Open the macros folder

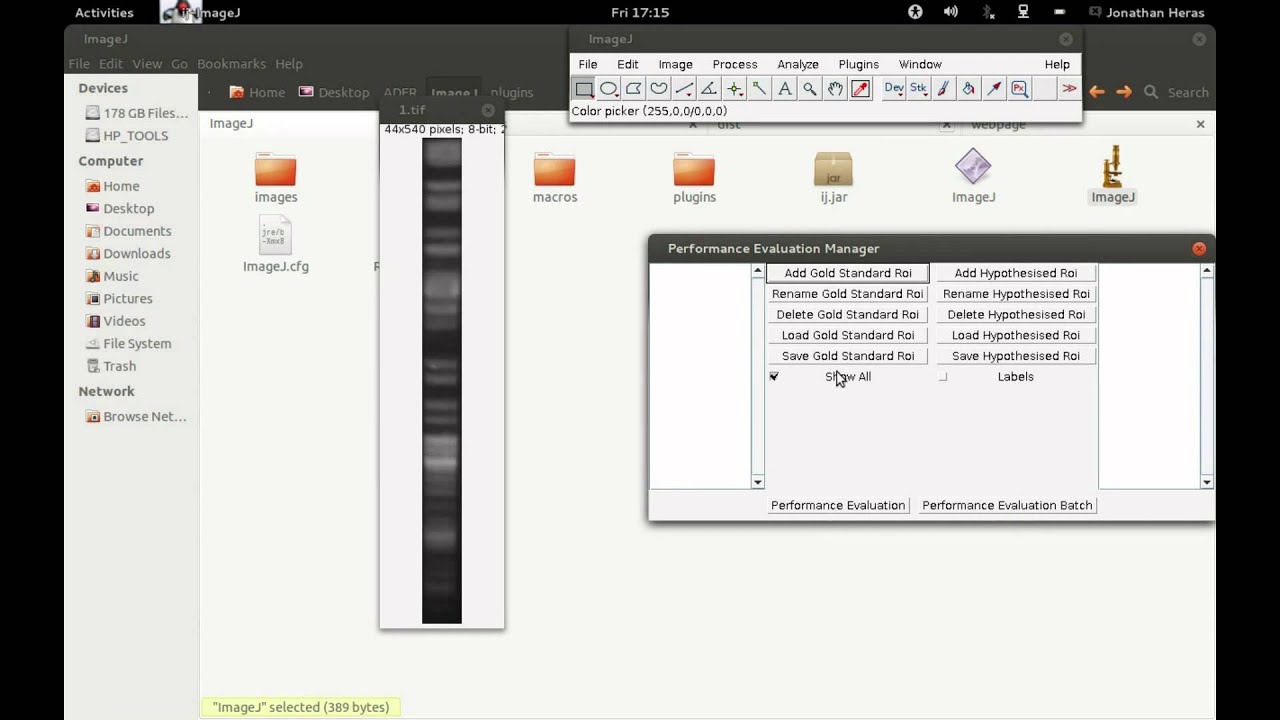coord(555,177)
